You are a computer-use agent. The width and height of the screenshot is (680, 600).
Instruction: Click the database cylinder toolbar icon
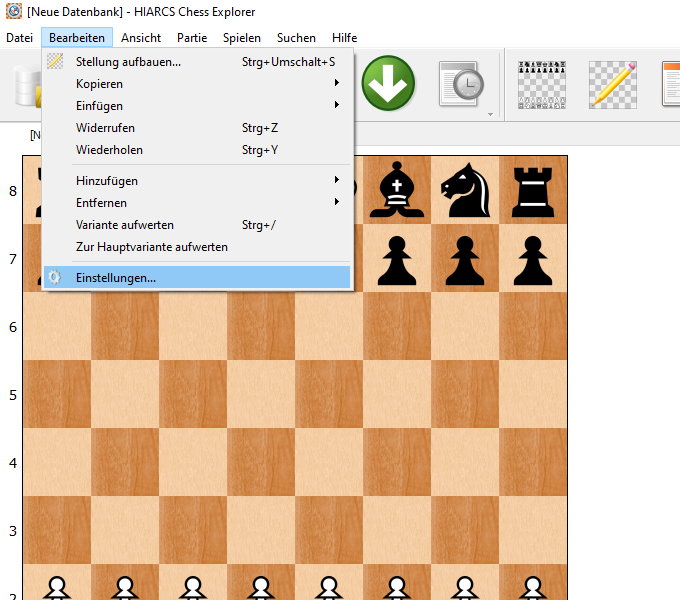click(x=27, y=86)
